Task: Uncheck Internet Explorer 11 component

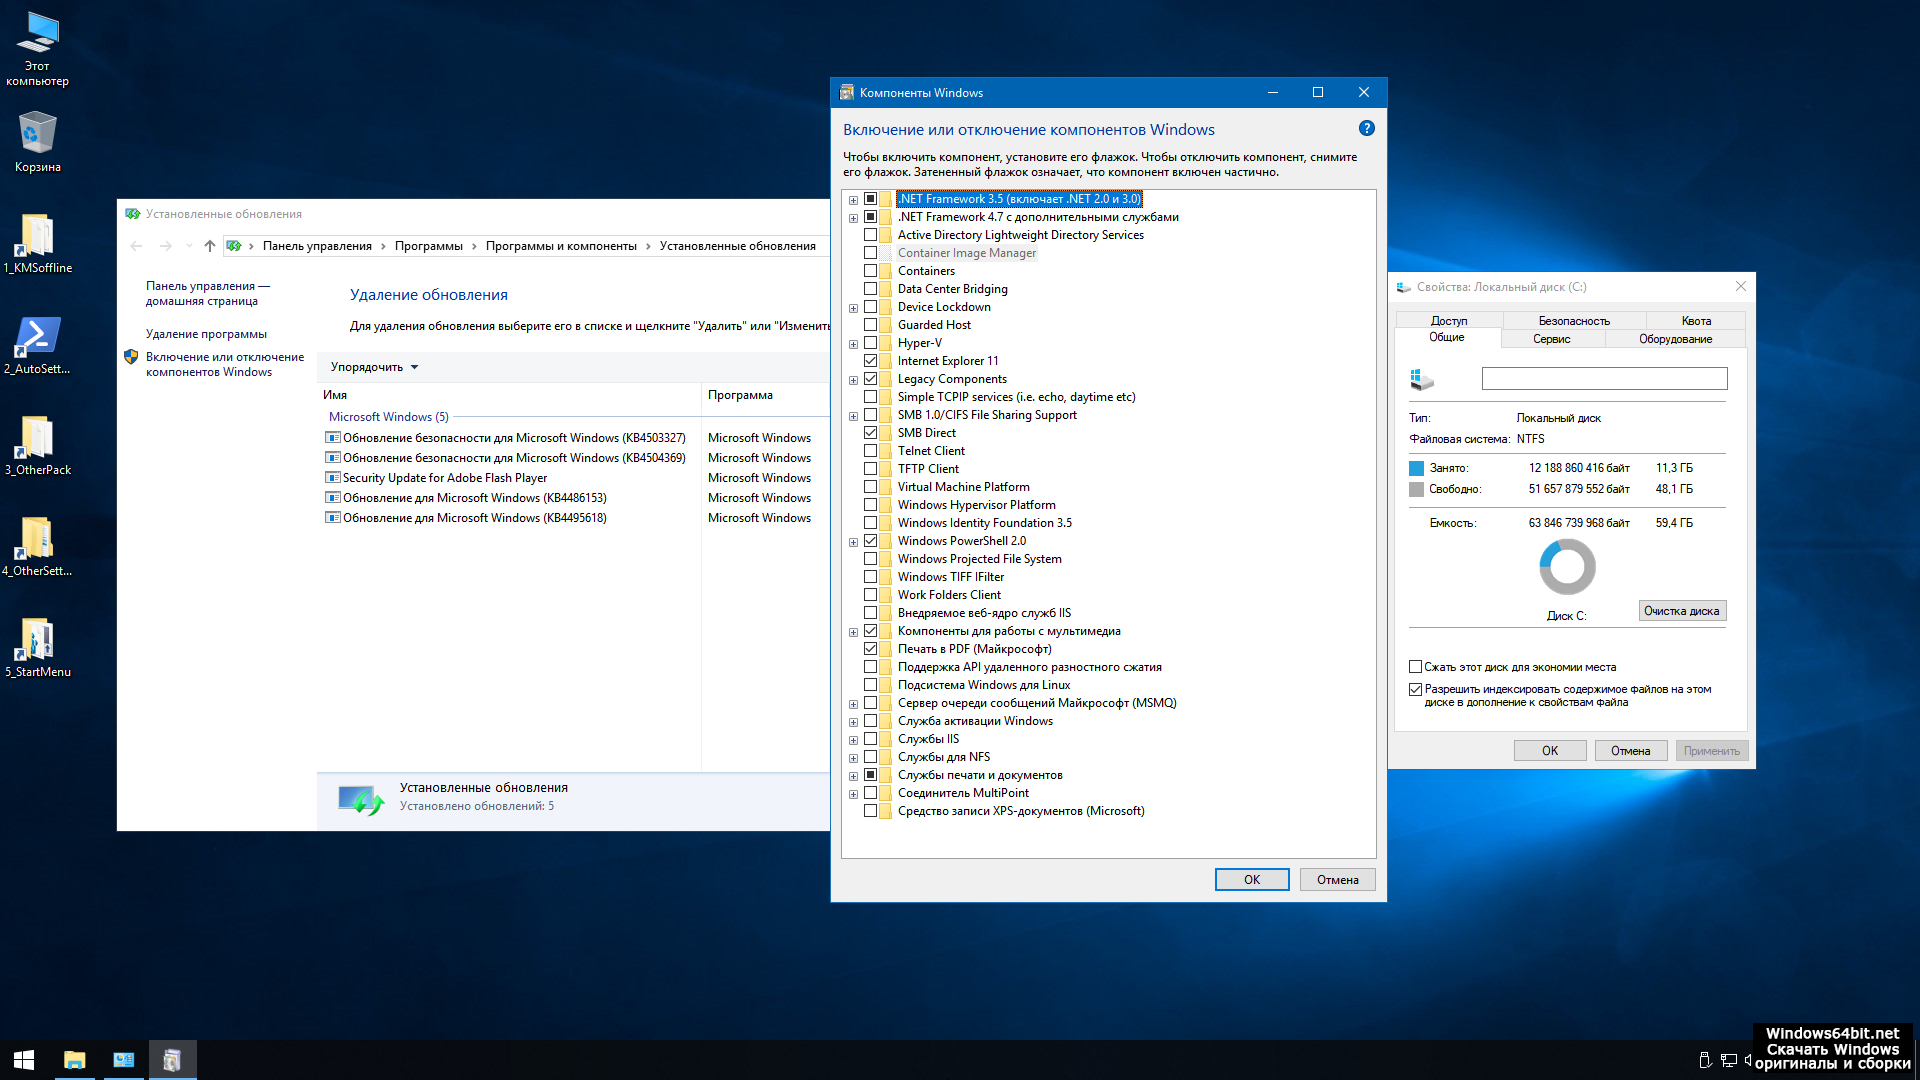Action: pos(870,361)
